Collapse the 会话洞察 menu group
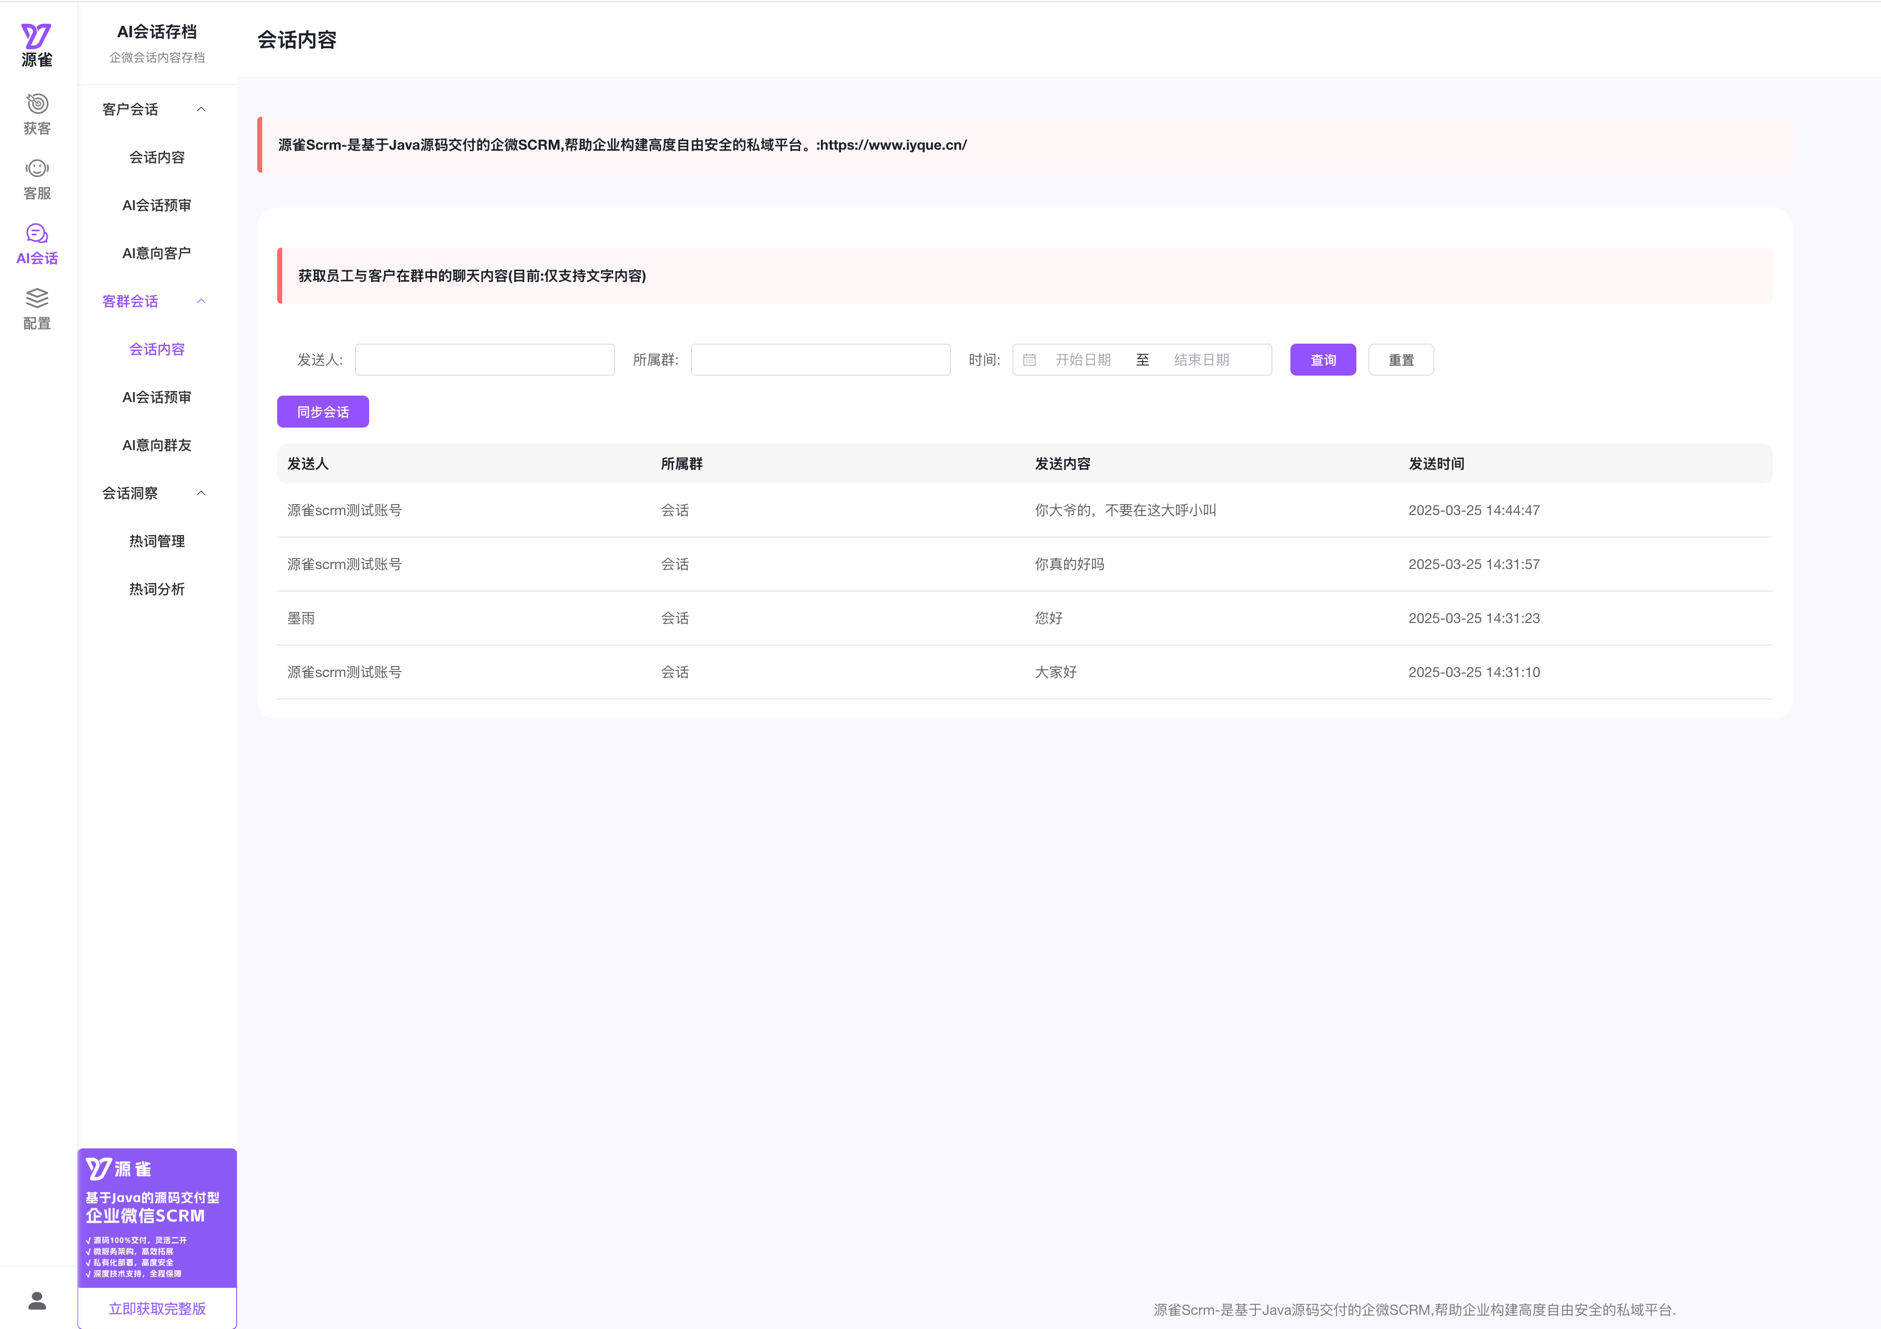Viewport: 1881px width, 1329px height. 201,493
